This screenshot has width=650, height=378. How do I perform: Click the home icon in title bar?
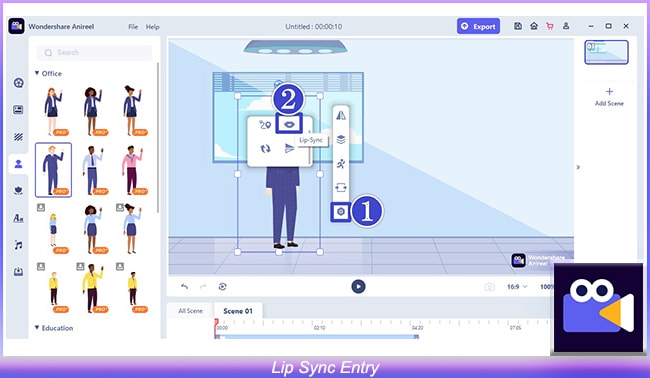534,26
